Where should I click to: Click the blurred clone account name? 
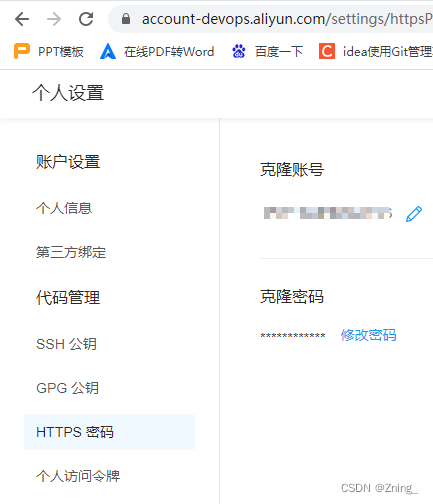click(328, 213)
